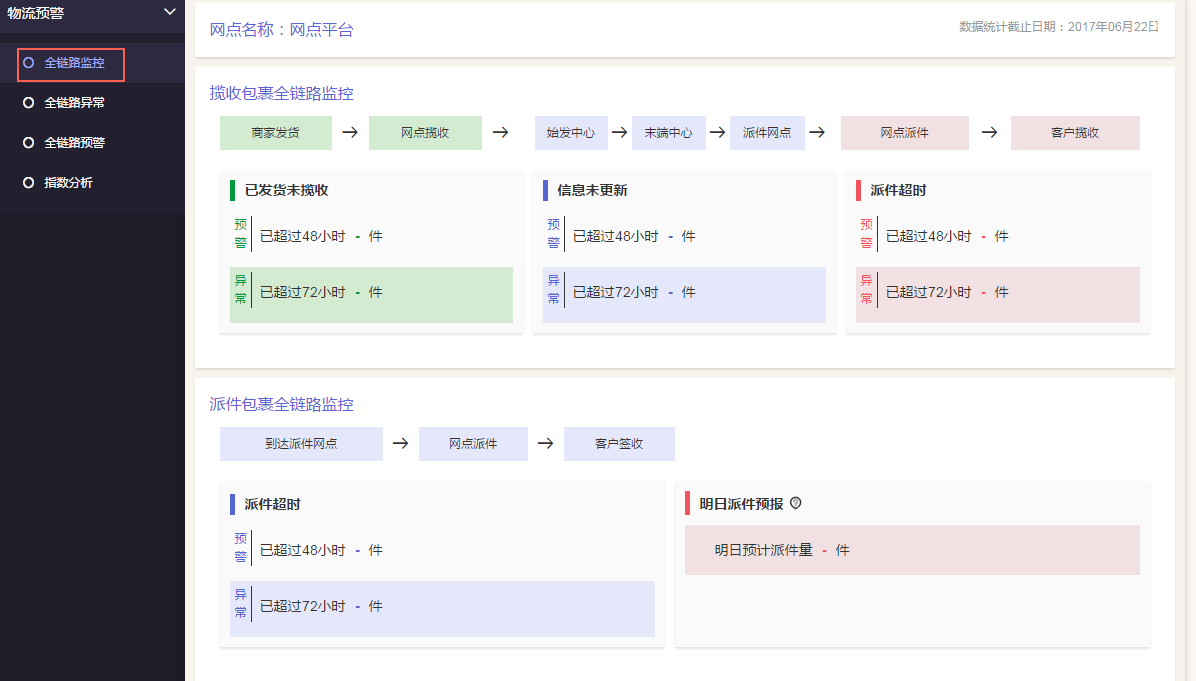Screen dimensions: 1196x681
Task: Select 全链路监控 menu item
Action: 73,63
